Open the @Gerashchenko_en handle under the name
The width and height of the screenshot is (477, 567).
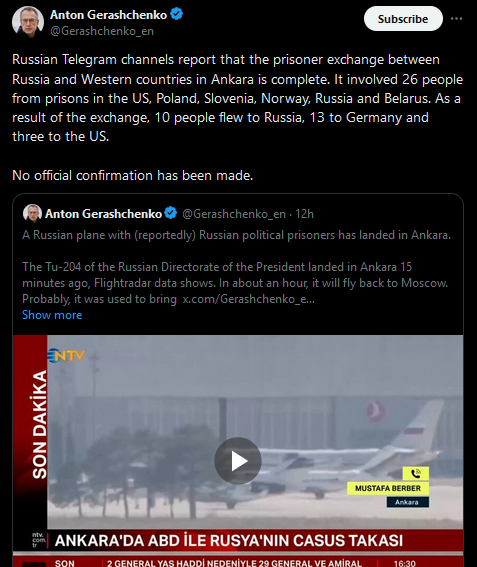point(102,31)
